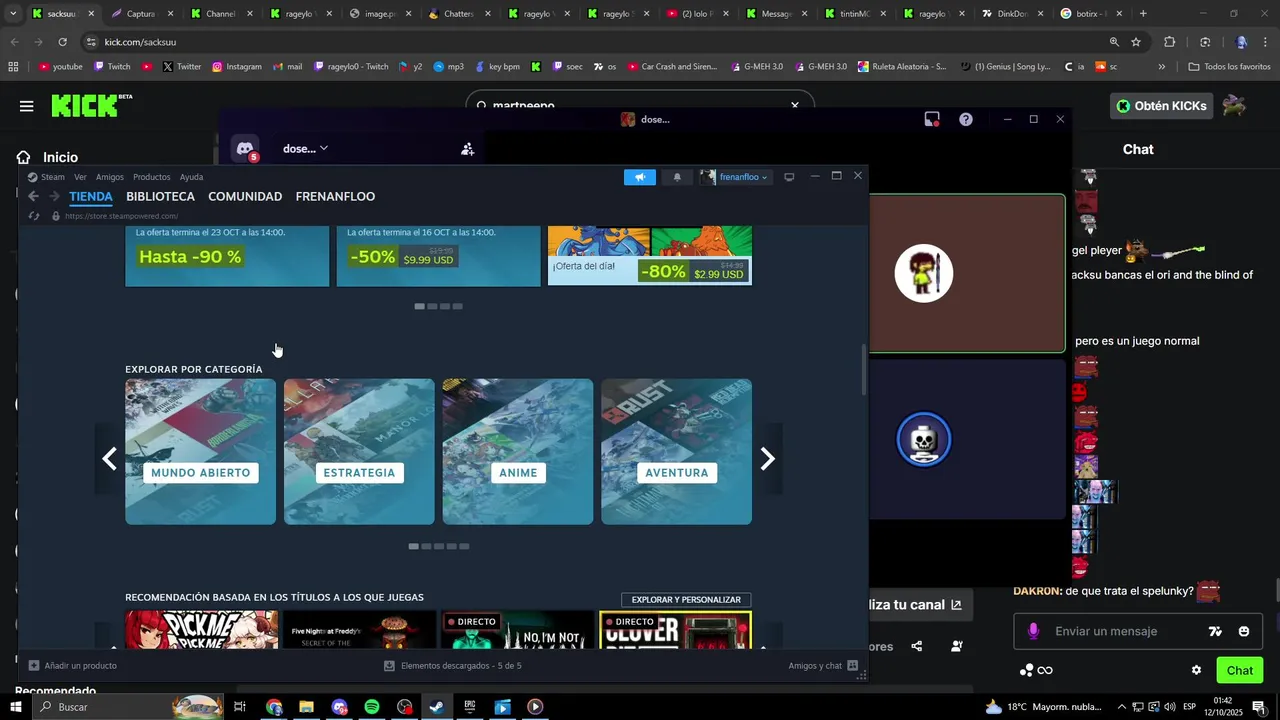Viewport: 1280px width, 720px height.
Task: Click the Steam store vertical scrollbar
Action: 864,370
